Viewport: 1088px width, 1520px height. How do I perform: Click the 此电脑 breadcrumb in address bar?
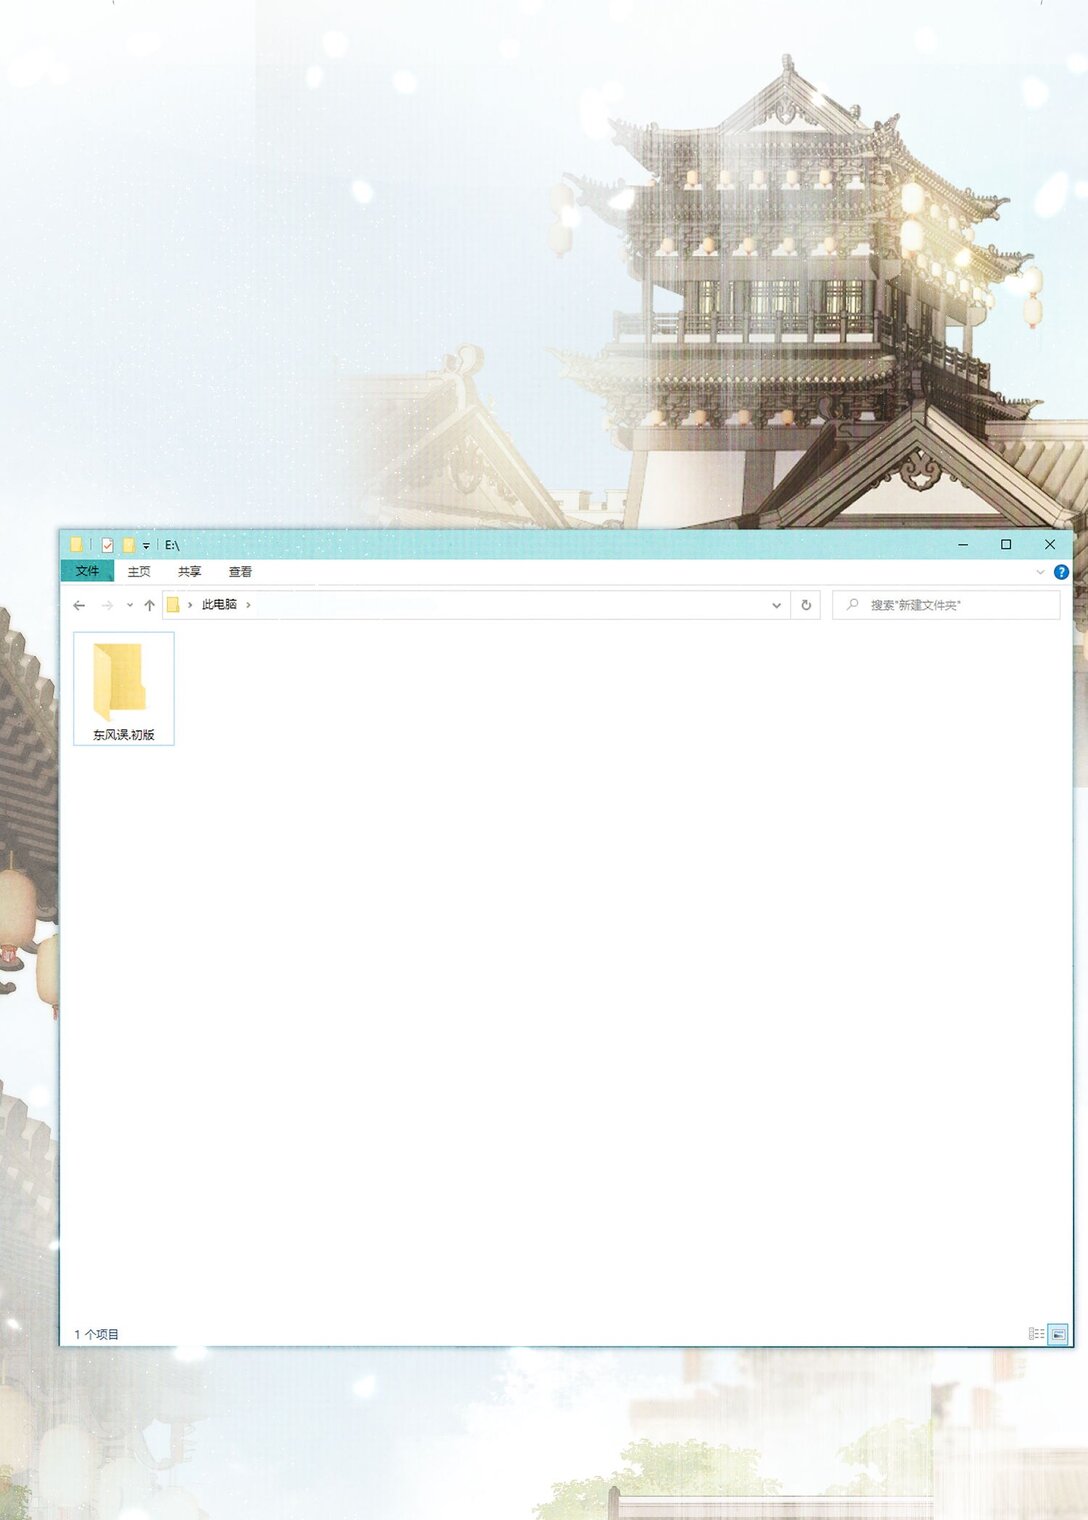click(x=219, y=605)
